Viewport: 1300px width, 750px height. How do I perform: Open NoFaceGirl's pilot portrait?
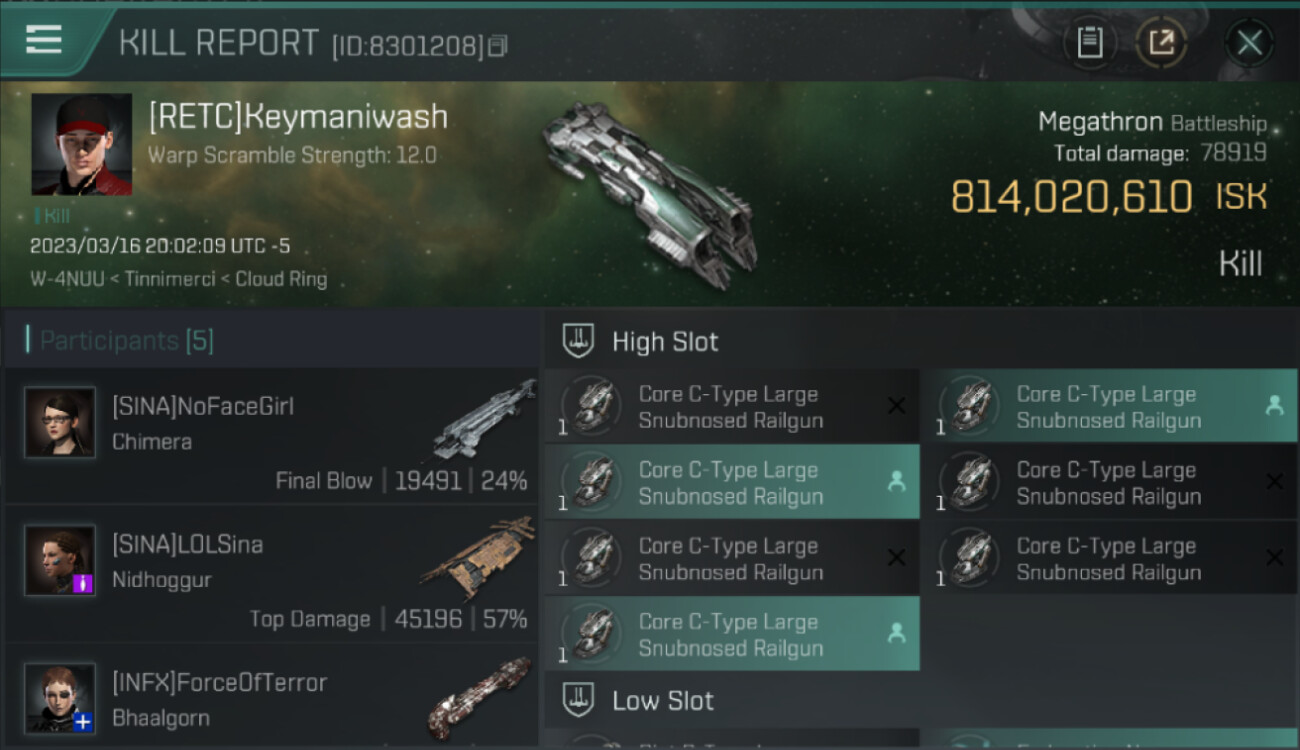(60, 422)
